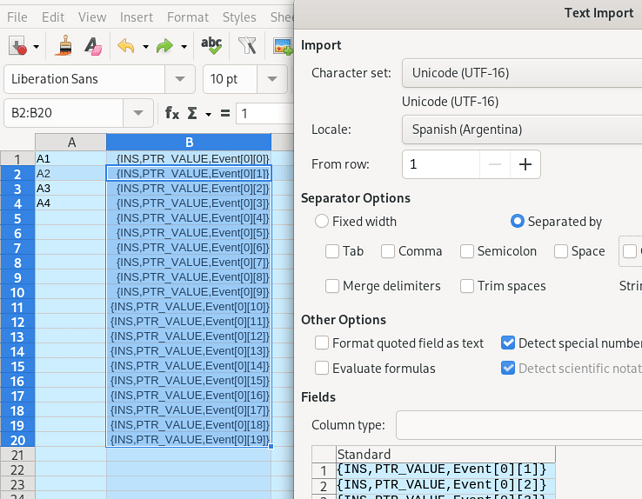Click cell A1 containing text A1

point(70,158)
